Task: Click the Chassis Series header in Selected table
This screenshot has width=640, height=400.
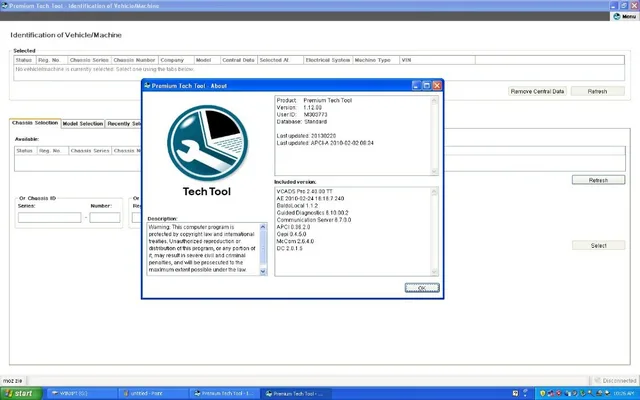Action: click(89, 60)
